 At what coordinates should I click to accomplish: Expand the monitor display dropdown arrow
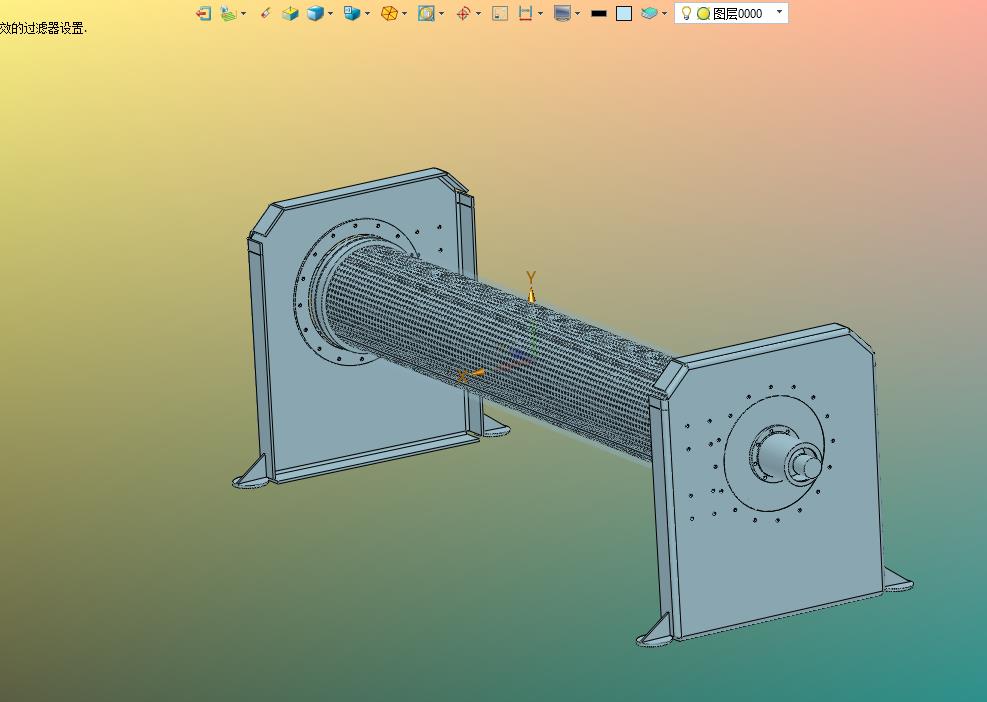[x=577, y=13]
